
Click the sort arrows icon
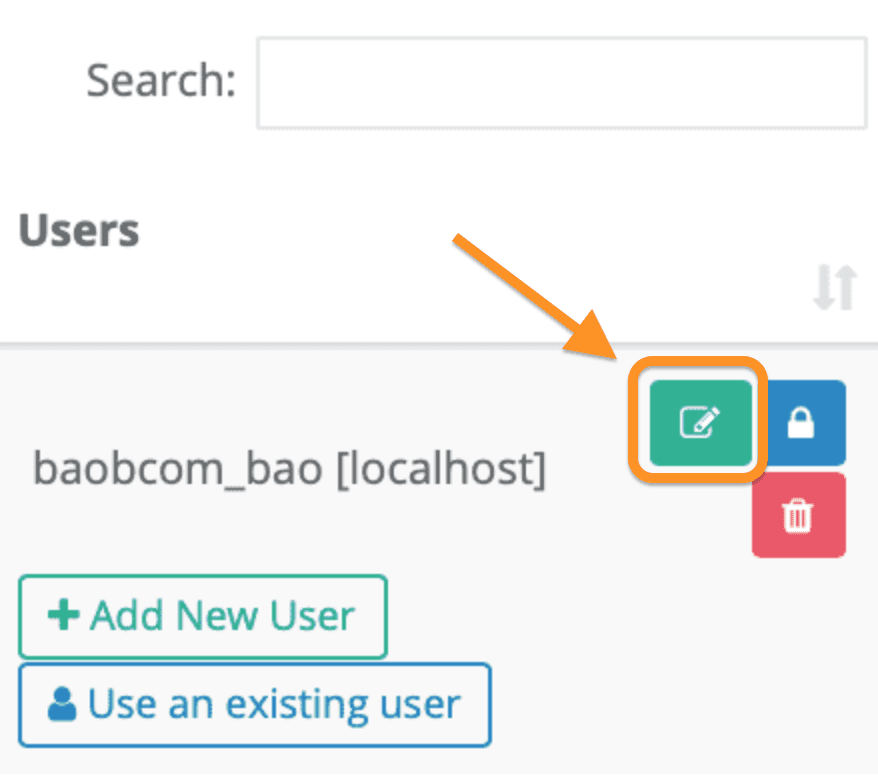[x=833, y=288]
